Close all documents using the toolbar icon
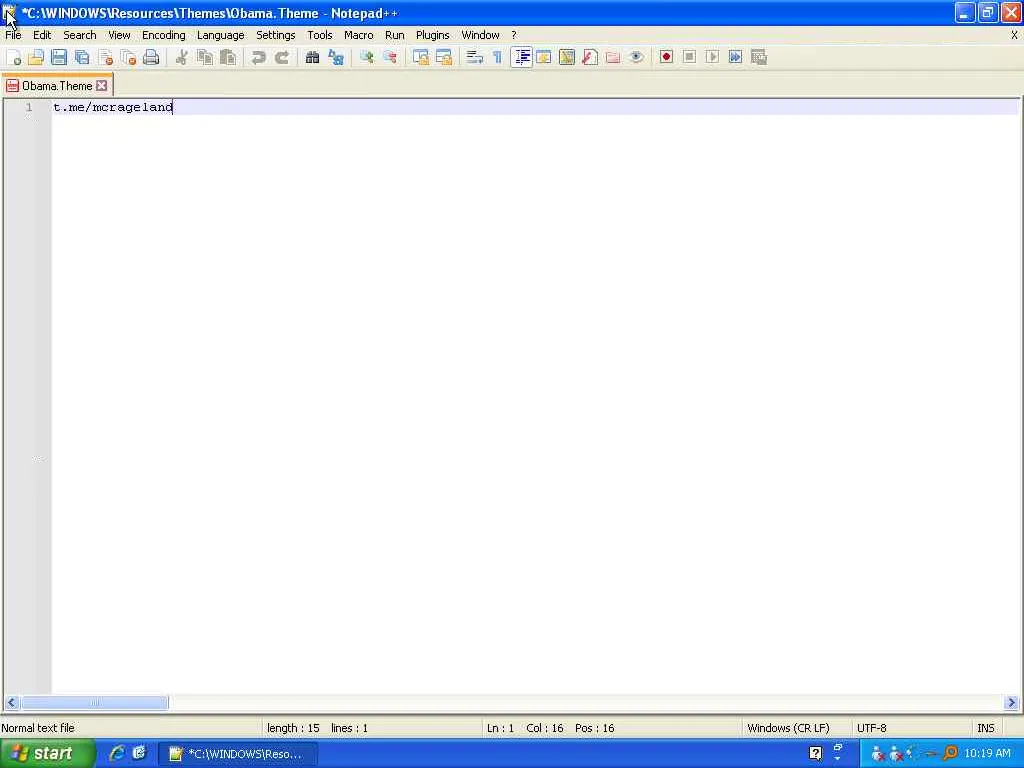Image resolution: width=1024 pixels, height=768 pixels. coord(129,57)
